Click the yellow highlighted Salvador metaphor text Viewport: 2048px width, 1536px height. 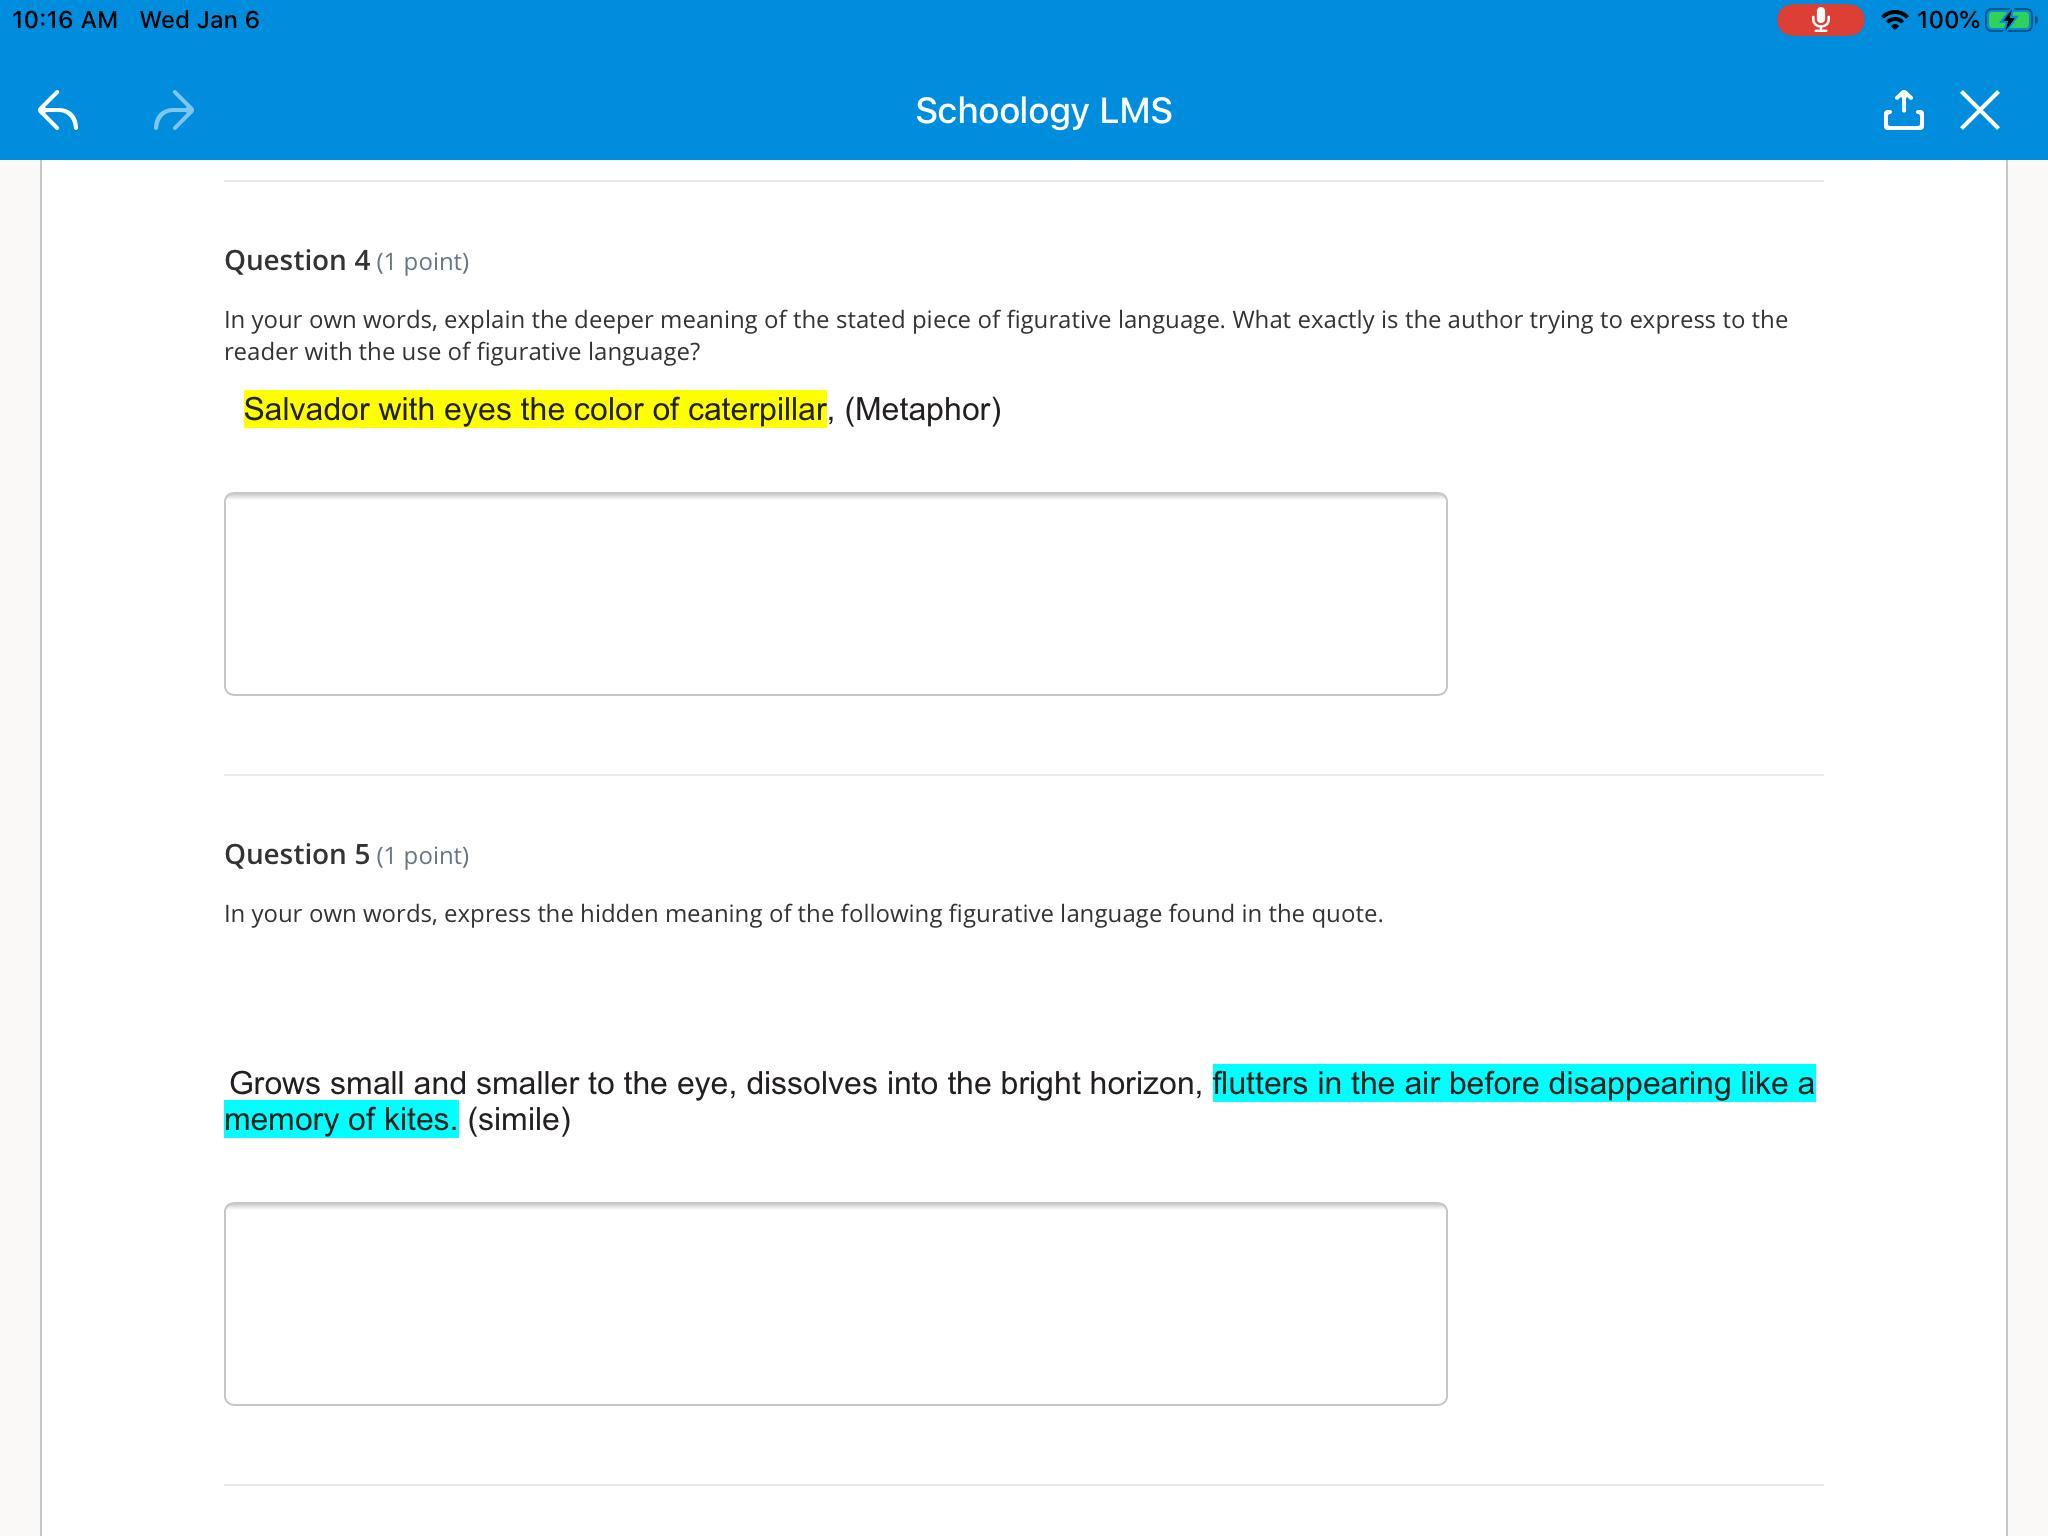pyautogui.click(x=535, y=409)
